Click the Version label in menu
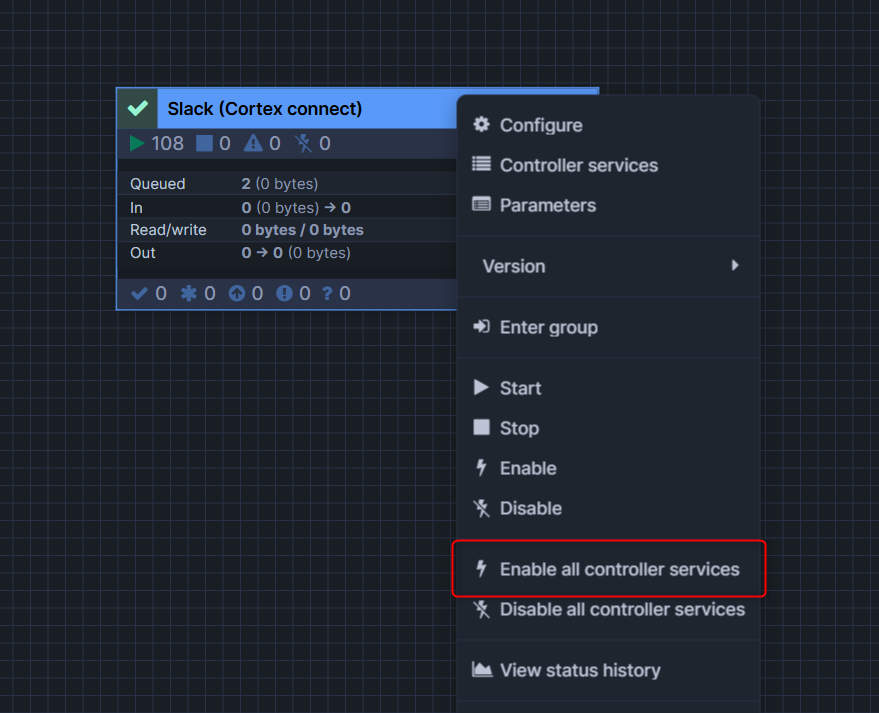Screen dimensions: 879x713 point(514,266)
